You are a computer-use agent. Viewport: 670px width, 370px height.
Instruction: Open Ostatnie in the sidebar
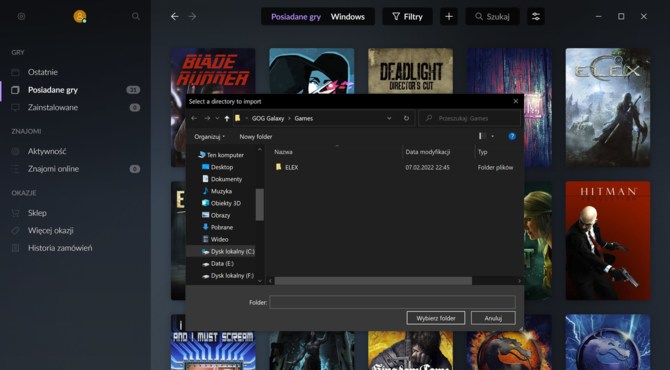coord(43,72)
